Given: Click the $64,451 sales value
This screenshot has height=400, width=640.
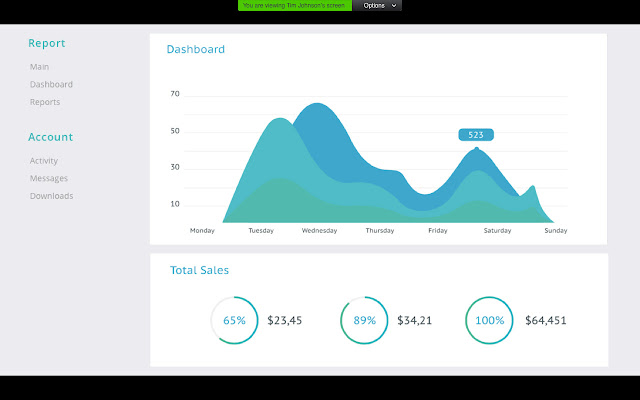Looking at the screenshot, I should pos(546,320).
